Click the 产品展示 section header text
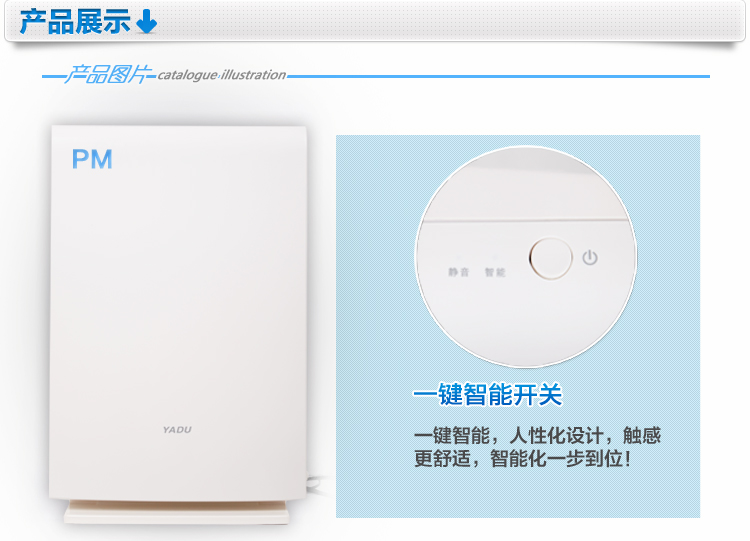This screenshot has width=750, height=541. tap(75, 22)
